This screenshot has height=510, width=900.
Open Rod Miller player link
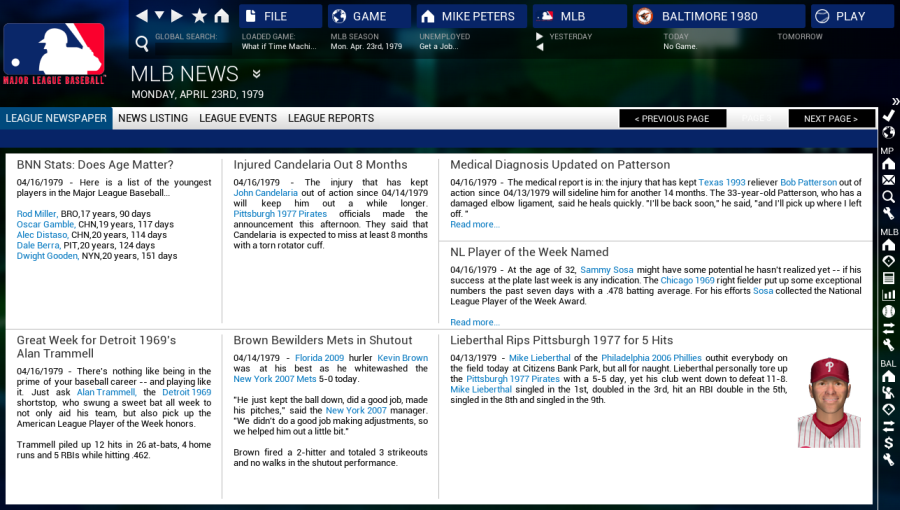coord(37,214)
